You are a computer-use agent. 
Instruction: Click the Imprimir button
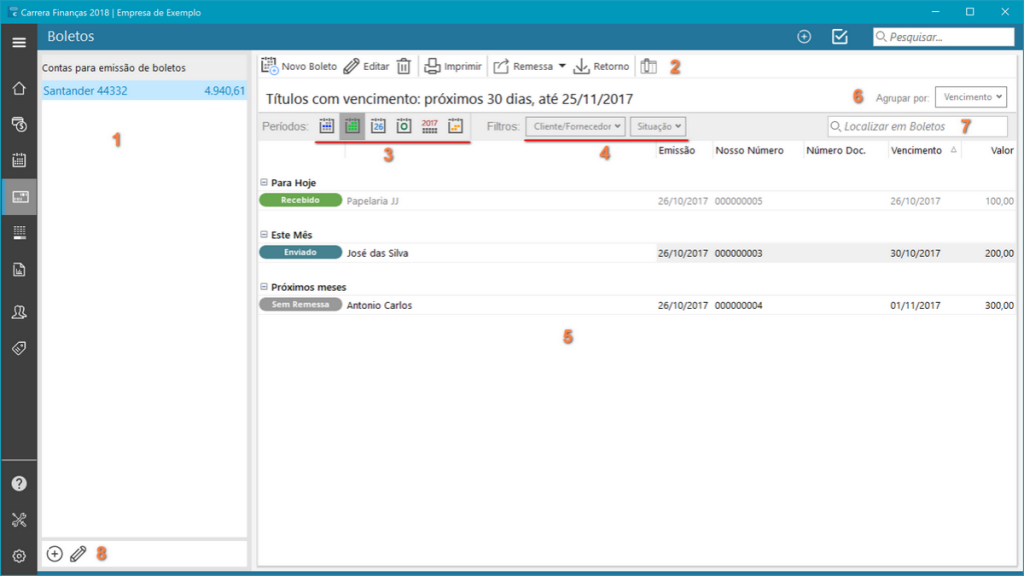point(452,67)
